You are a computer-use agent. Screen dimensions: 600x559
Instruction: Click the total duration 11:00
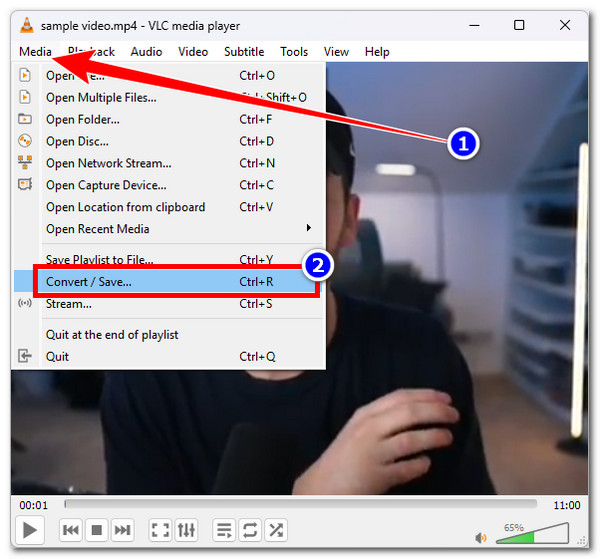[567, 505]
